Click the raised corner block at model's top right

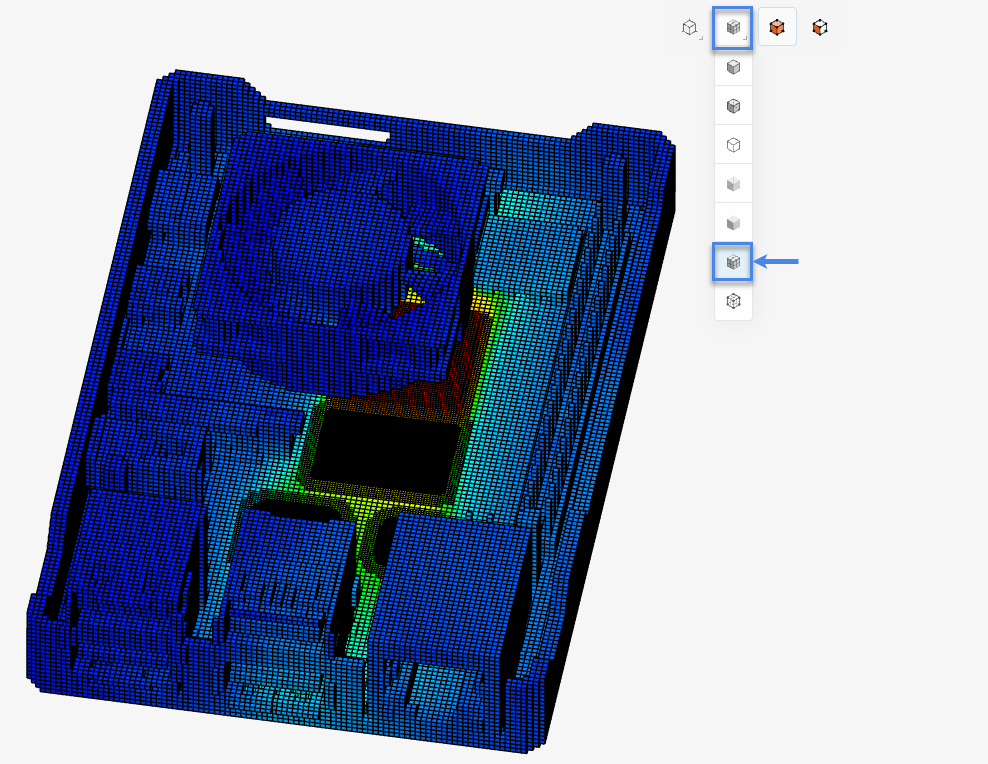pyautogui.click(x=622, y=160)
